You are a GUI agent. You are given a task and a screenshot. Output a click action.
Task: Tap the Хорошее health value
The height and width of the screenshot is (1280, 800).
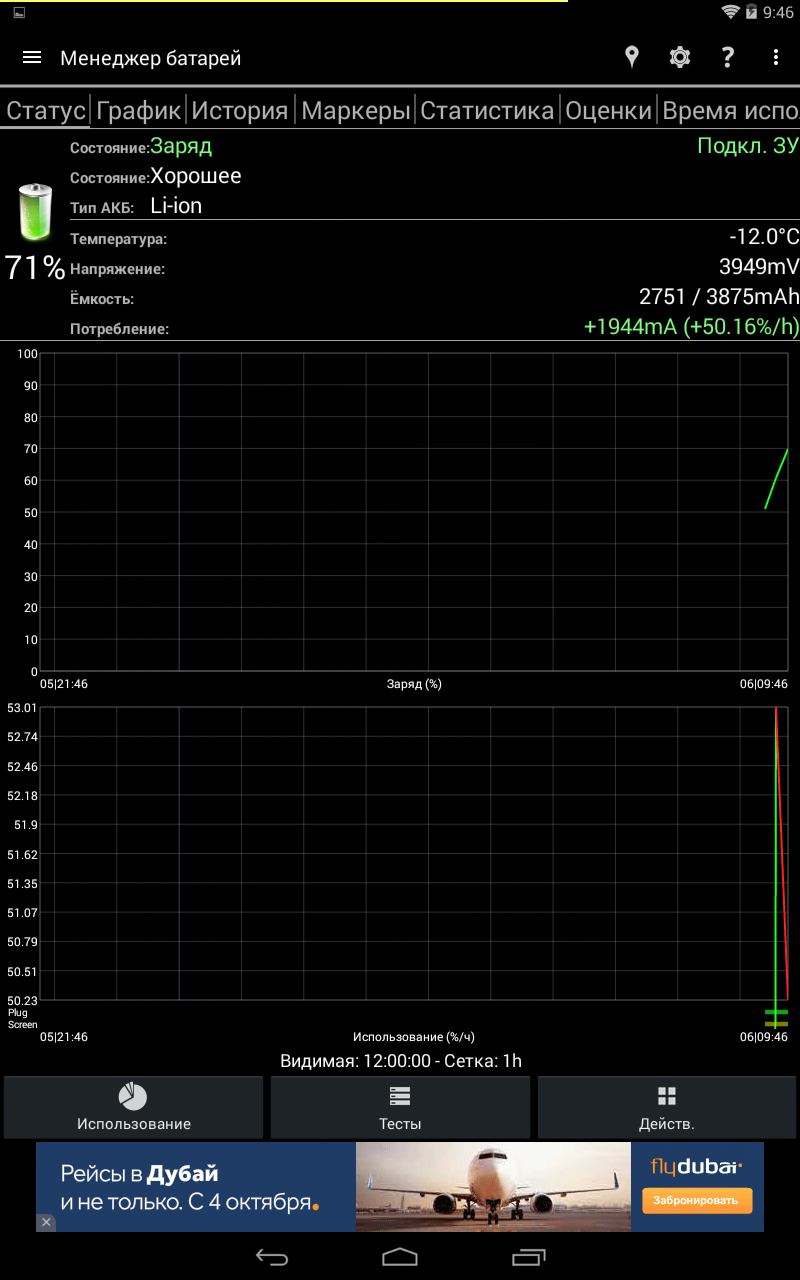[196, 176]
